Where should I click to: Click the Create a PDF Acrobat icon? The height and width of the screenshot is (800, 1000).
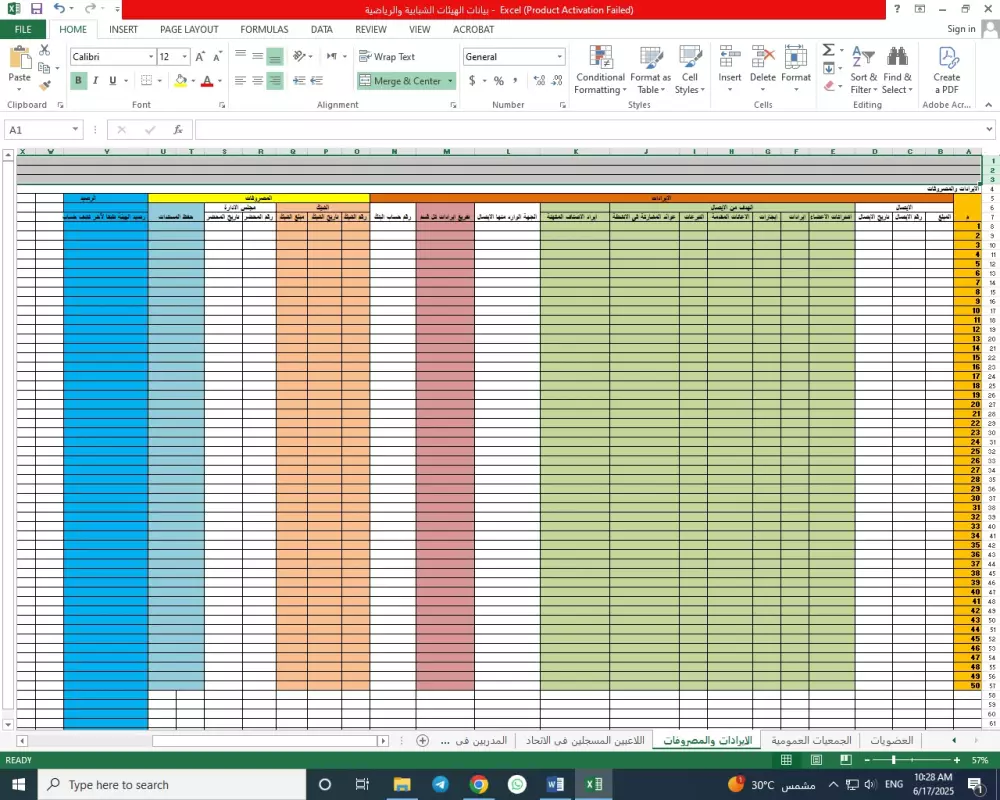947,70
